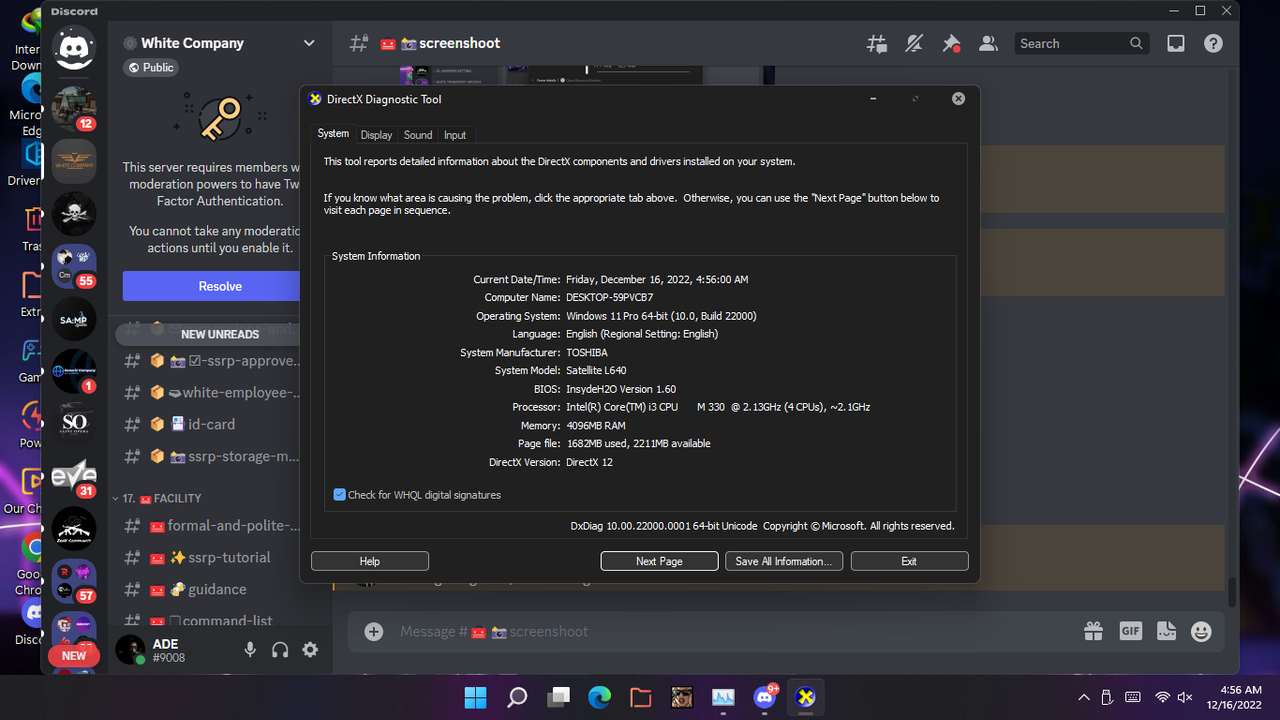Switch to Display tab in DxDiag
The height and width of the screenshot is (720, 1280).
pos(376,135)
